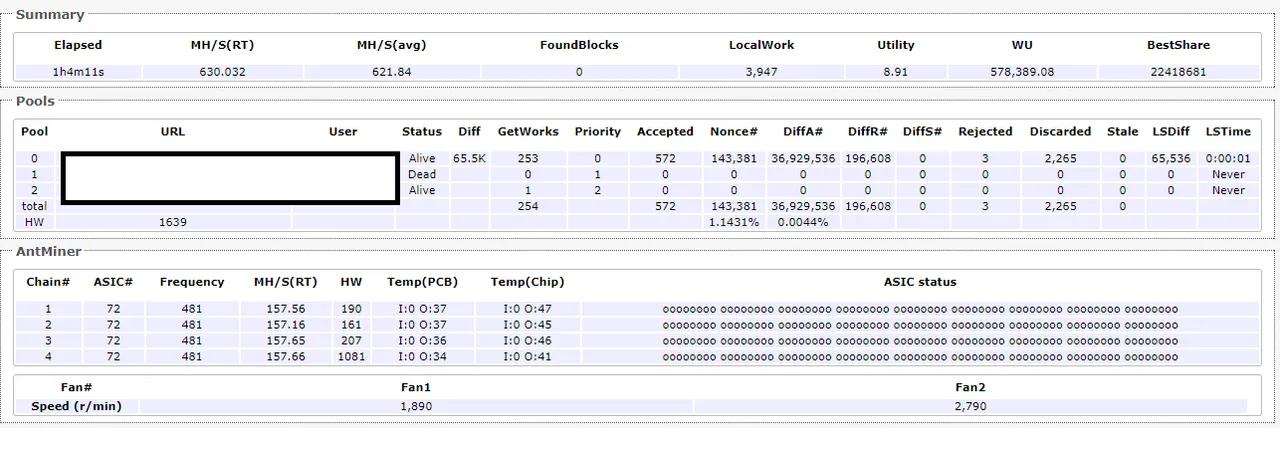This screenshot has height=458, width=1280.
Task: Click chain 1 chip temp I:0 O:47
Action: (x=527, y=309)
